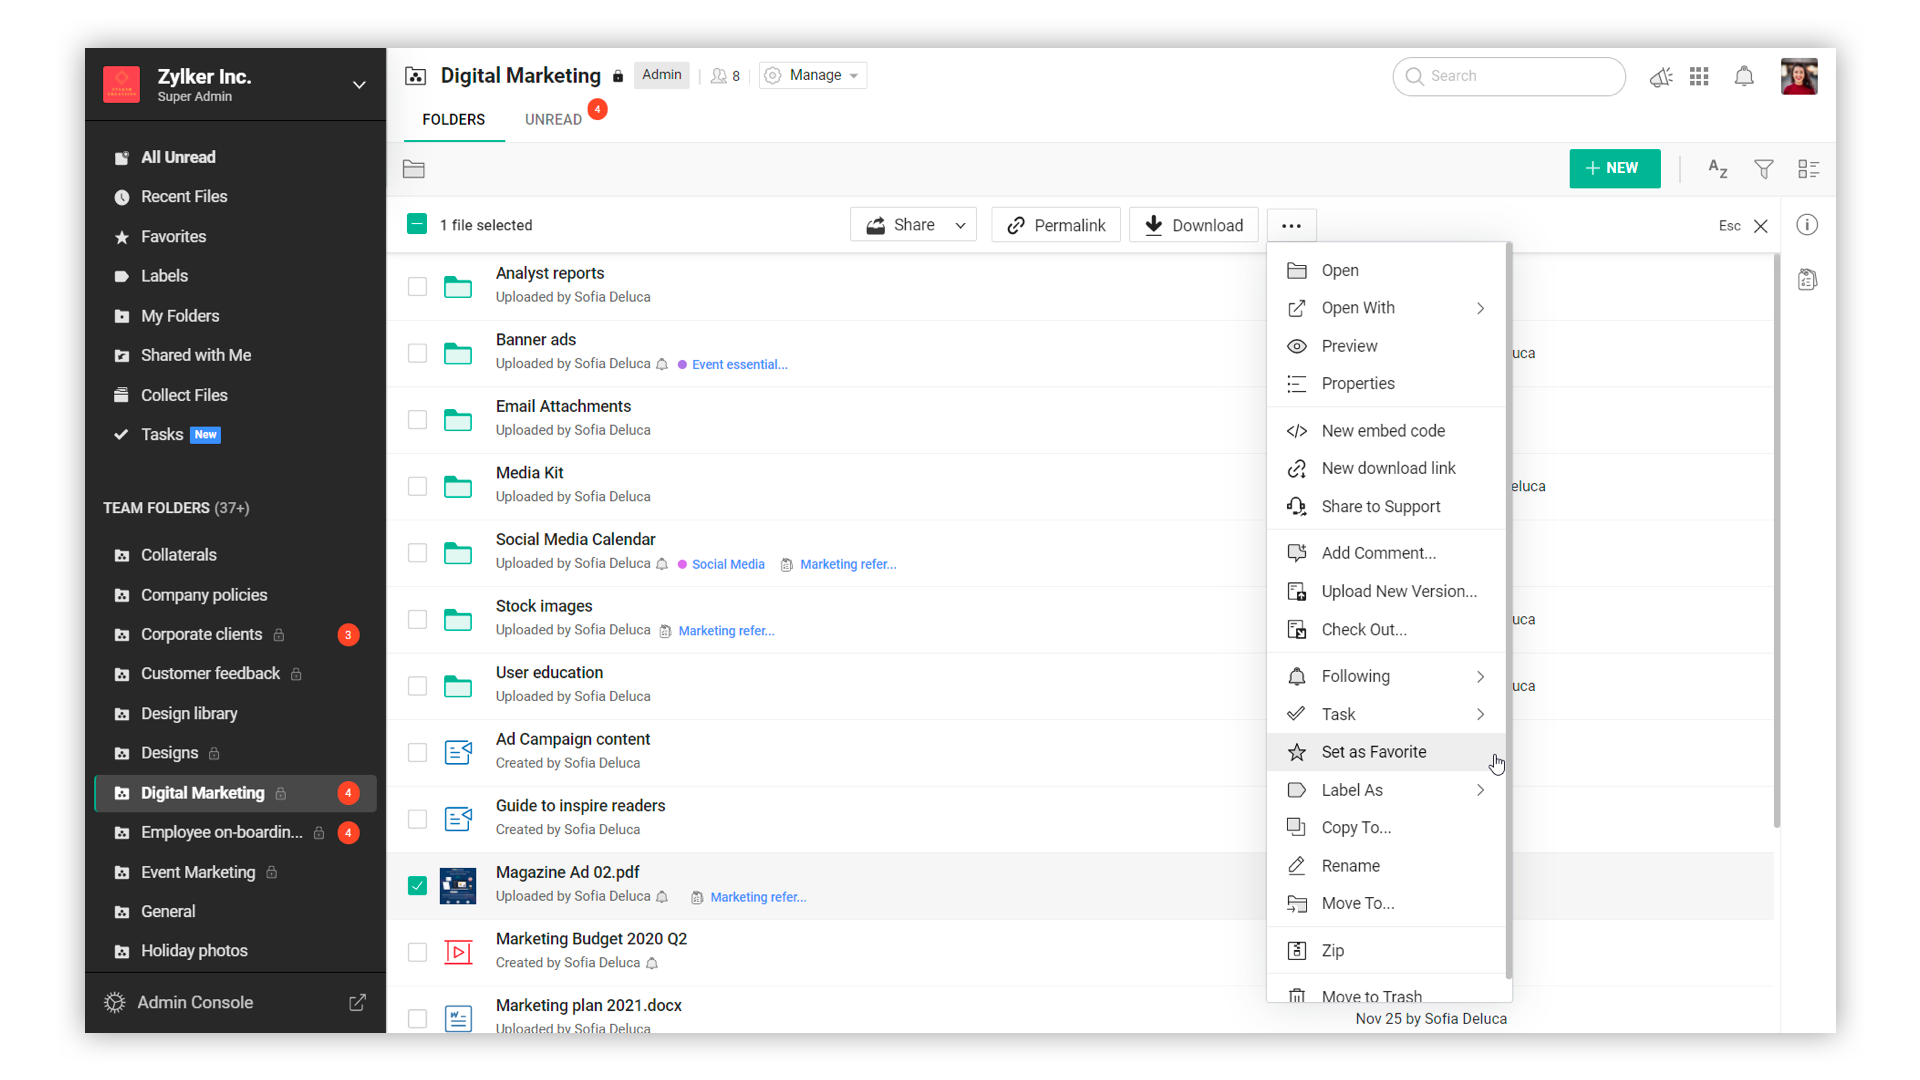Click the three-dots more actions button

click(x=1291, y=226)
